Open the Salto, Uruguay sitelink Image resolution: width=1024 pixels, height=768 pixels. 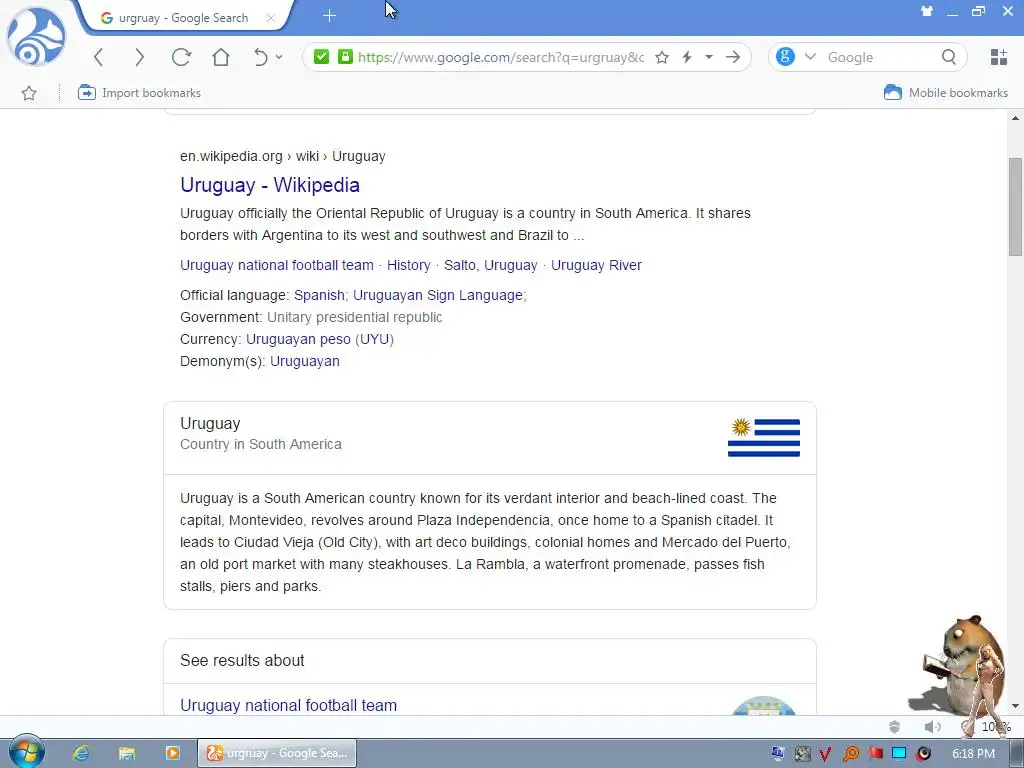tap(490, 265)
